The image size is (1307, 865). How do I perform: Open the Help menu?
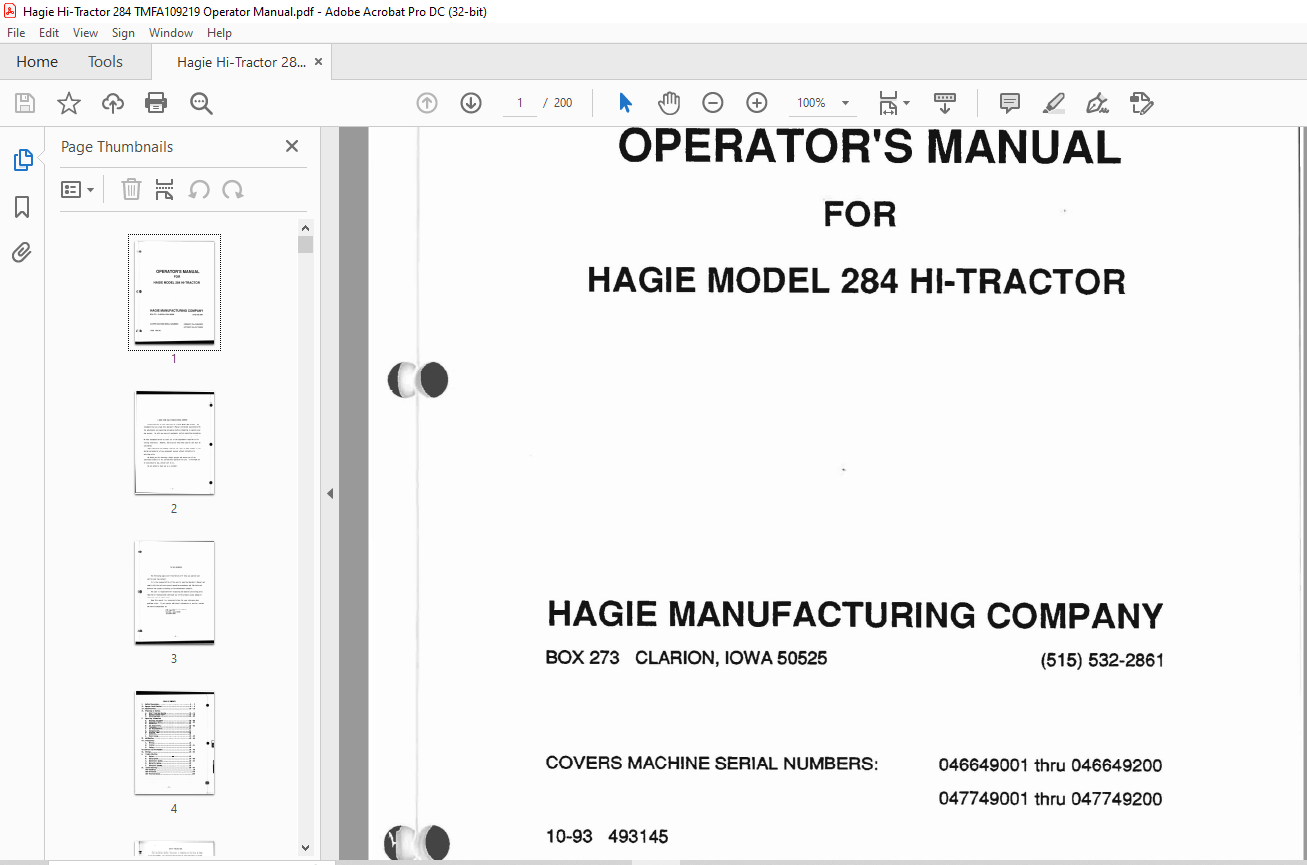click(x=219, y=33)
